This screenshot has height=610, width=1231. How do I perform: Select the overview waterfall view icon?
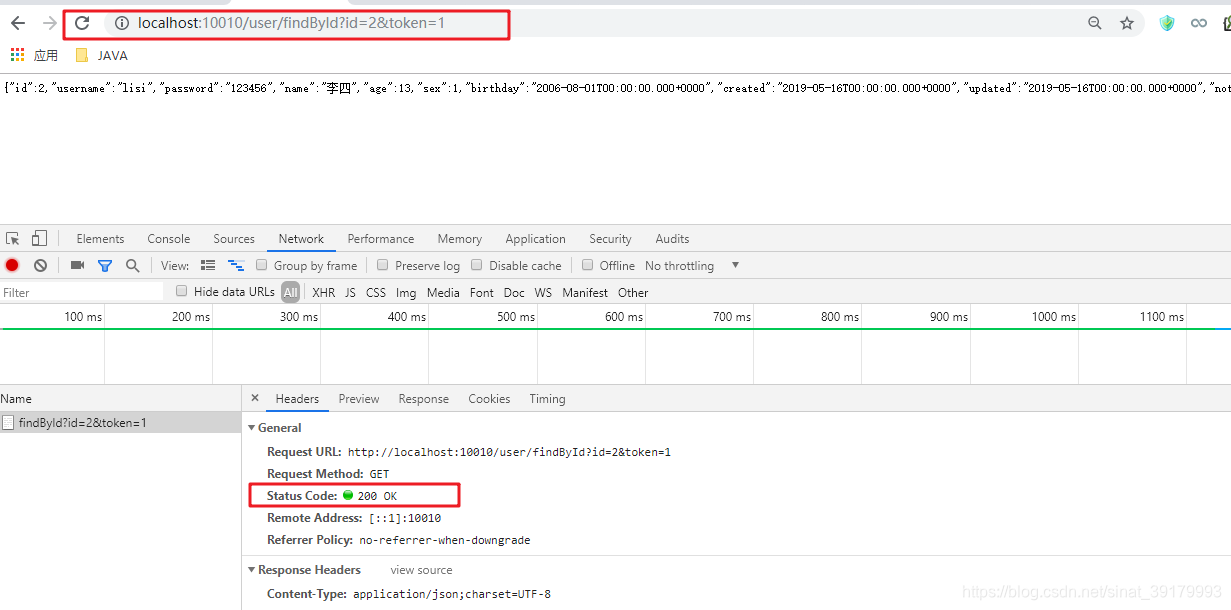pyautogui.click(x=236, y=265)
